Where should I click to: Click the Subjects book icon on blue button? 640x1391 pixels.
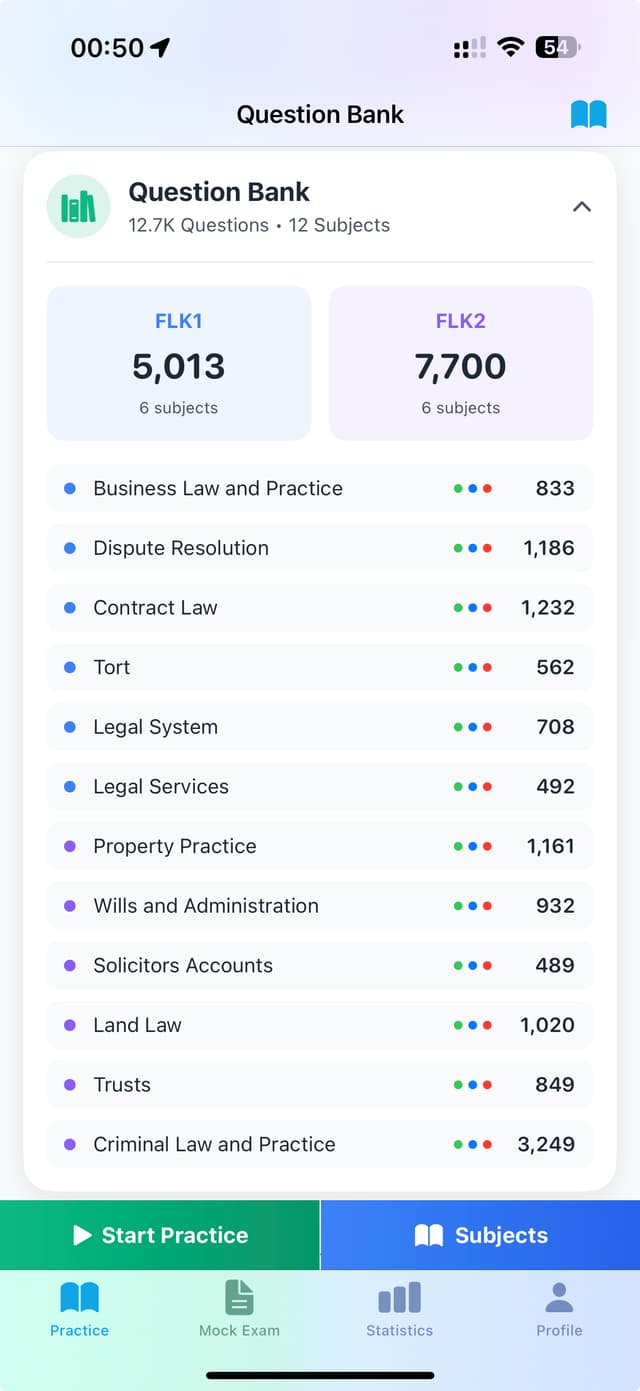pyautogui.click(x=428, y=1235)
